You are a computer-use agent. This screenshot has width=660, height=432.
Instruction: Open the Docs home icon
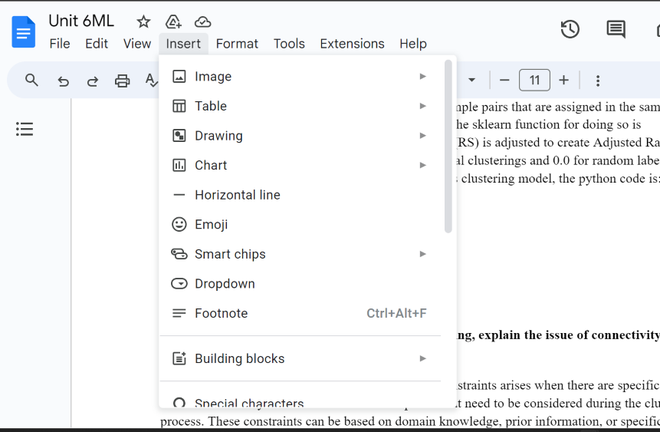pos(22,33)
